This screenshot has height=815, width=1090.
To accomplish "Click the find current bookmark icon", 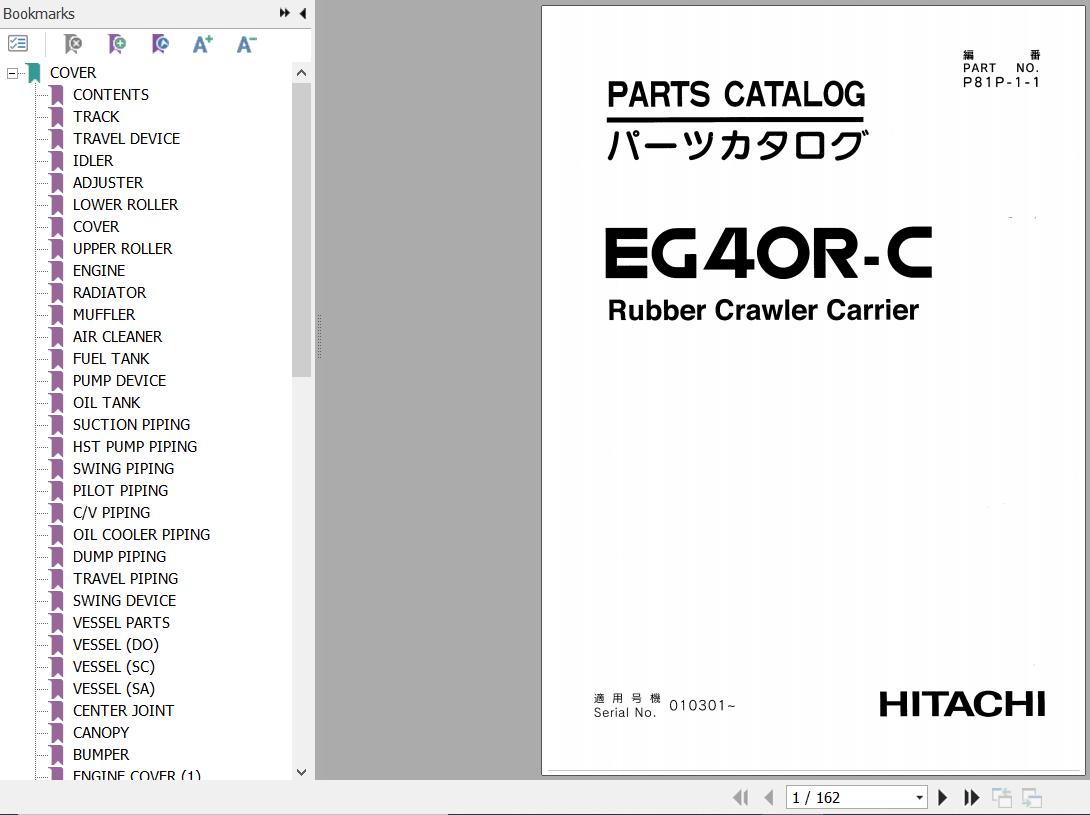I will (160, 44).
